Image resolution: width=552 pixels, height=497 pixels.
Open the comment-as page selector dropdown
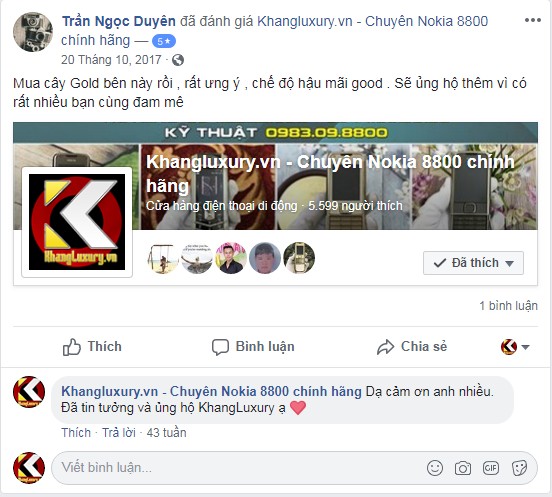tap(515, 347)
